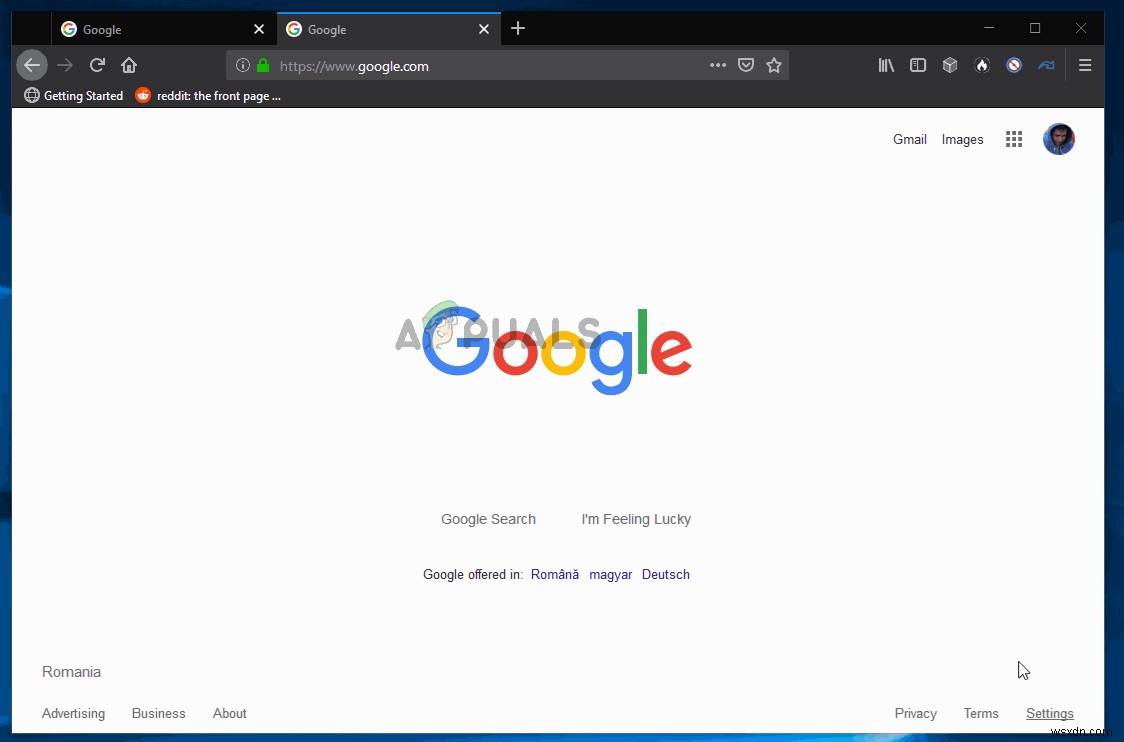Open the page actions ellipsis icon
The width and height of the screenshot is (1124, 742).
(718, 65)
